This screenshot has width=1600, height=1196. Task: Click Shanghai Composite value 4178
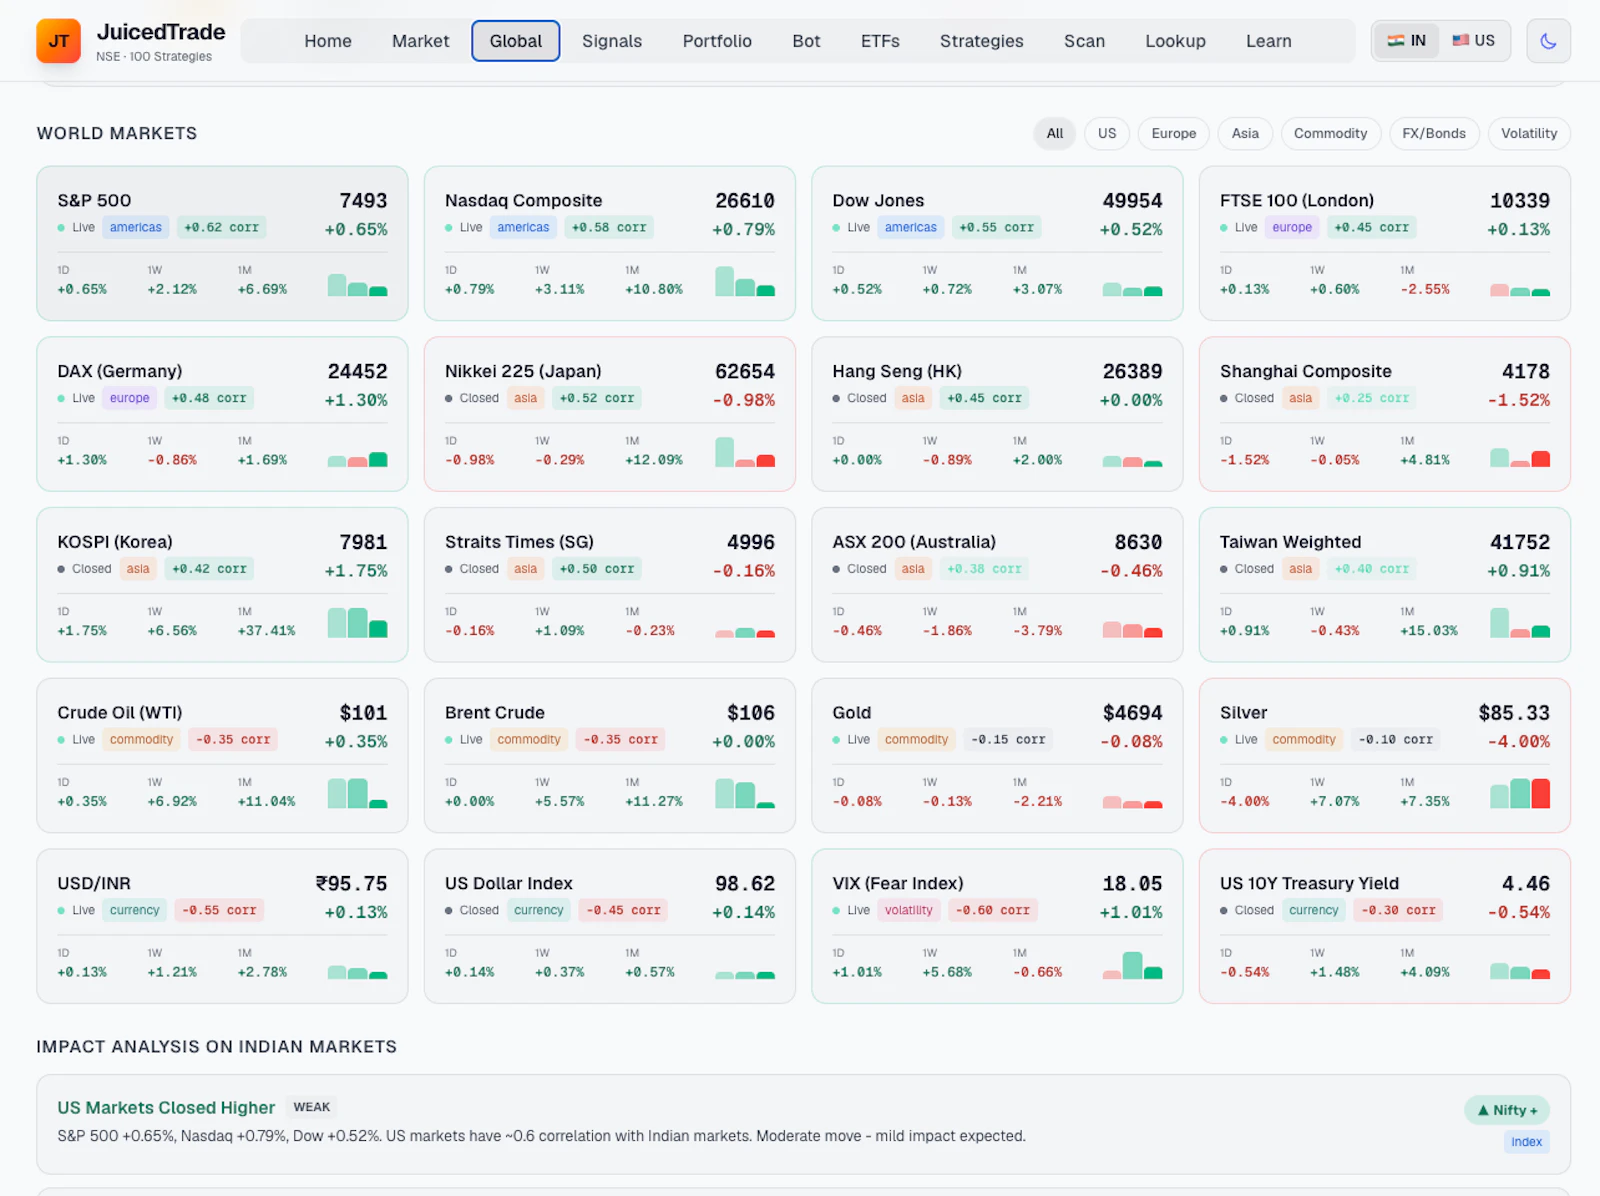(1526, 371)
